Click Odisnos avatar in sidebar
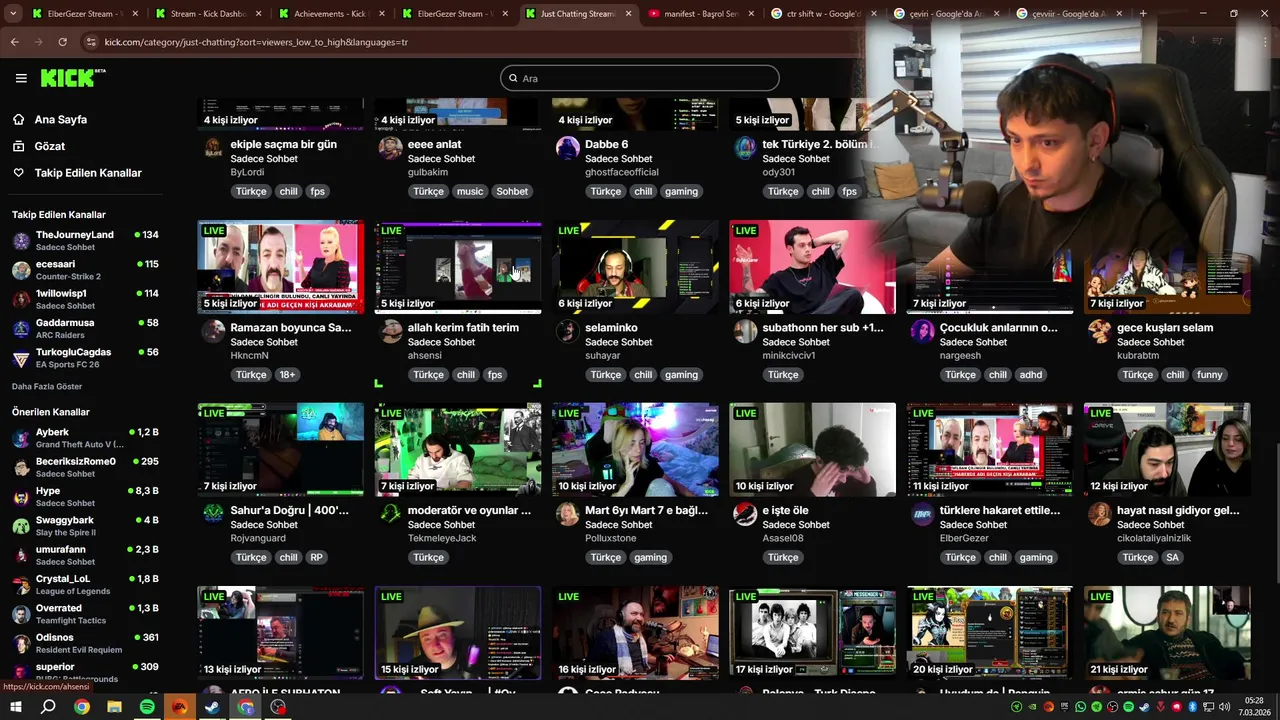 click(x=21, y=643)
